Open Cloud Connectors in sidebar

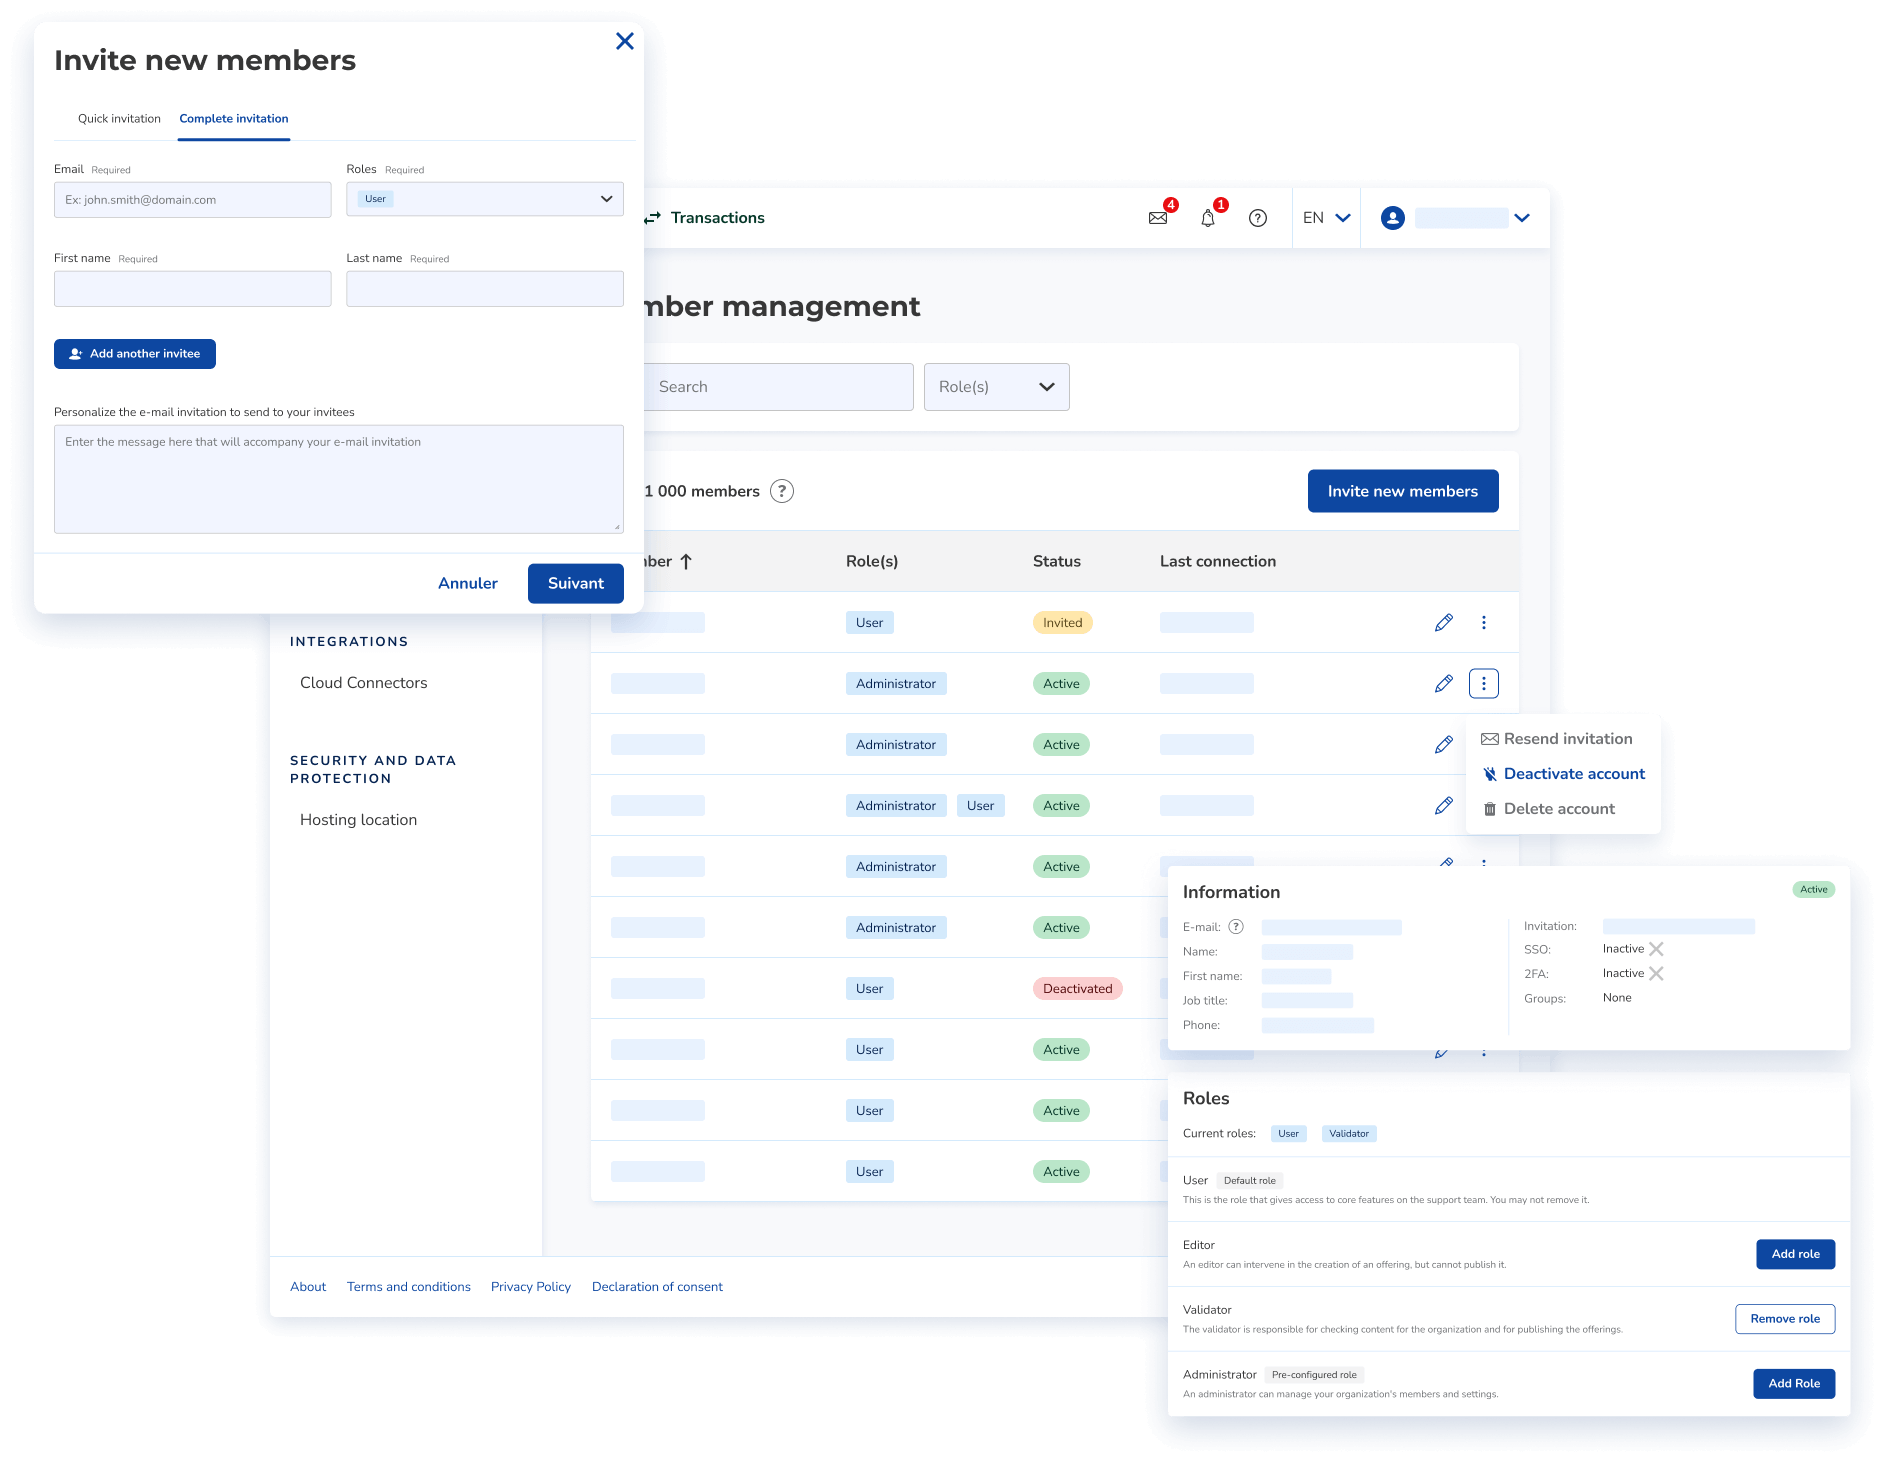click(x=364, y=683)
